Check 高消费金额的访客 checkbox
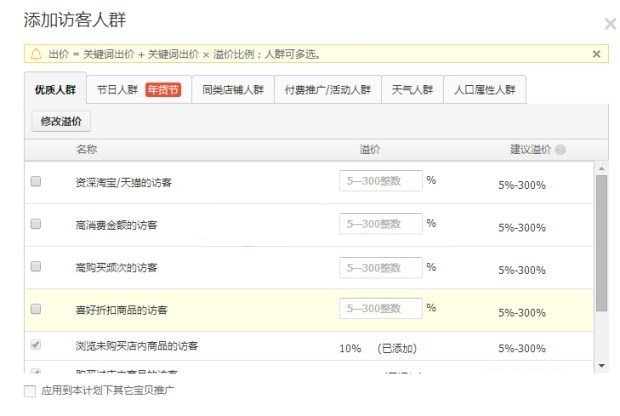 (x=36, y=224)
